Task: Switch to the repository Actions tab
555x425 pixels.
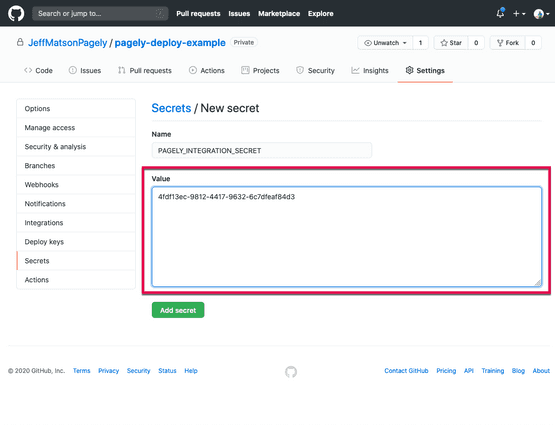Action: pos(207,70)
